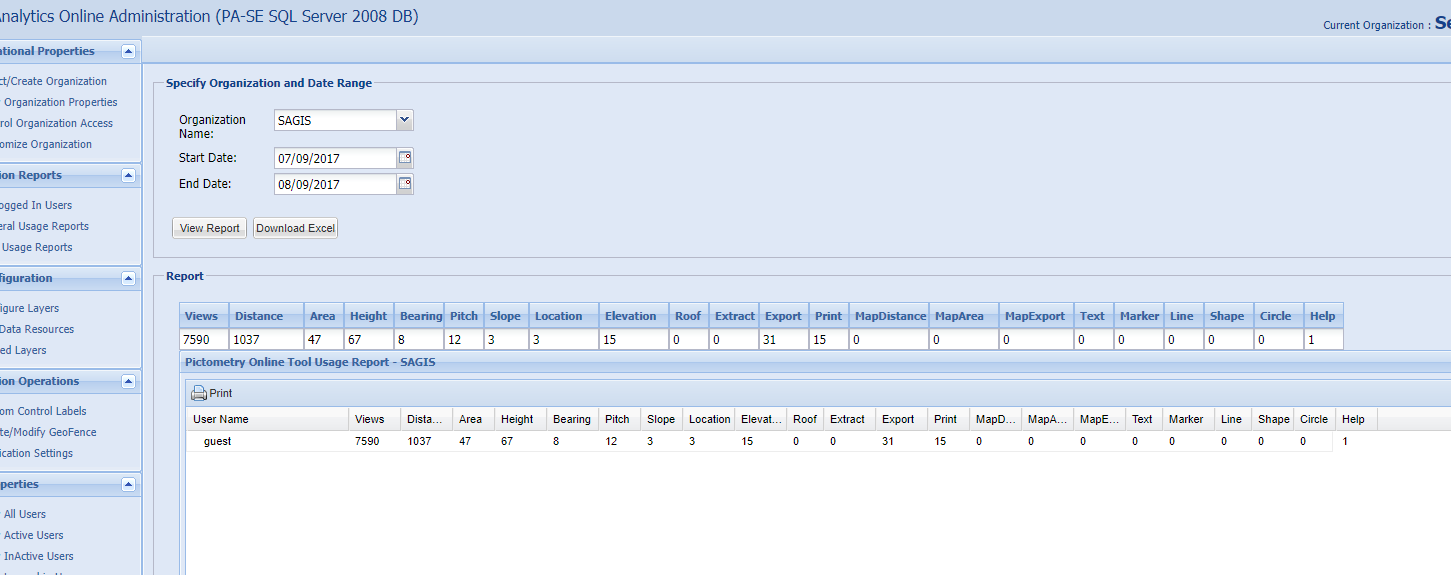Open the Organization Name dropdown
This screenshot has width=1451, height=575.
click(405, 120)
